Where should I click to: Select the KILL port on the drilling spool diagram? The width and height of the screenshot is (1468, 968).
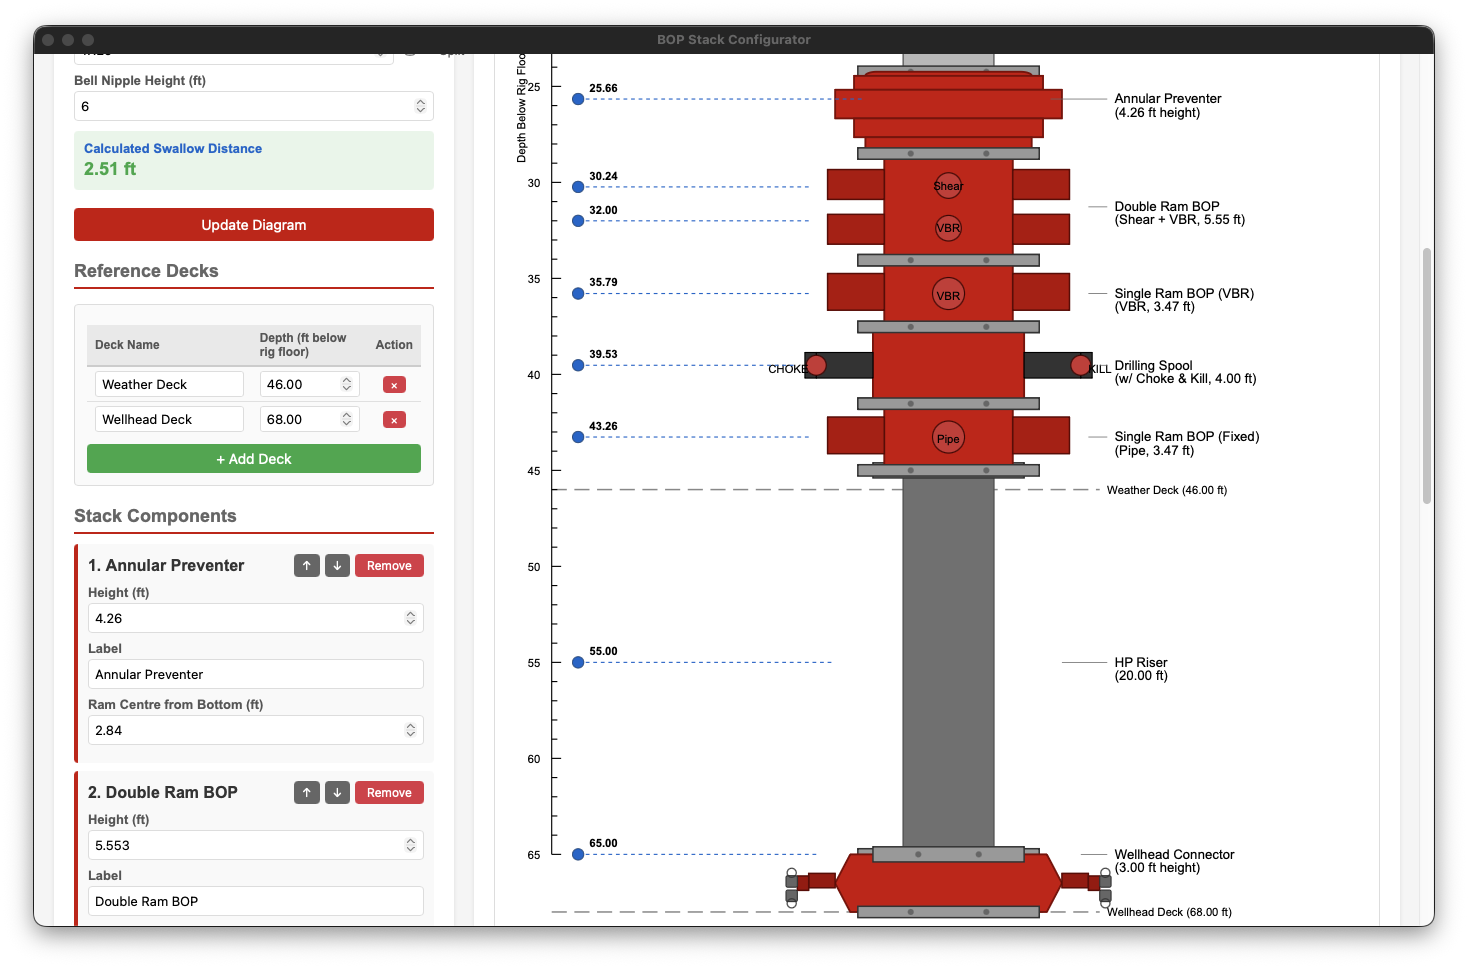1081,365
